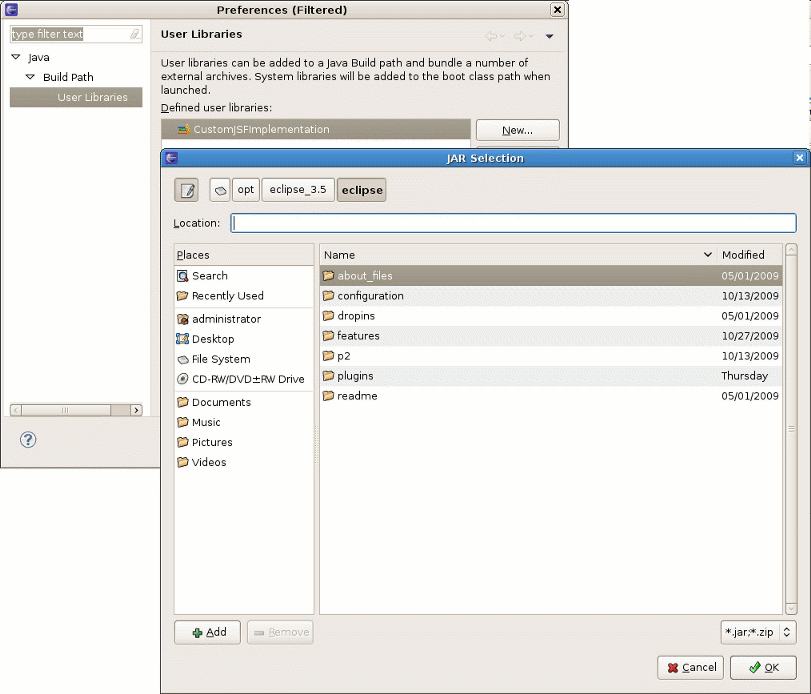The width and height of the screenshot is (811, 694).
Task: Select the plugins folder
Action: 355,376
